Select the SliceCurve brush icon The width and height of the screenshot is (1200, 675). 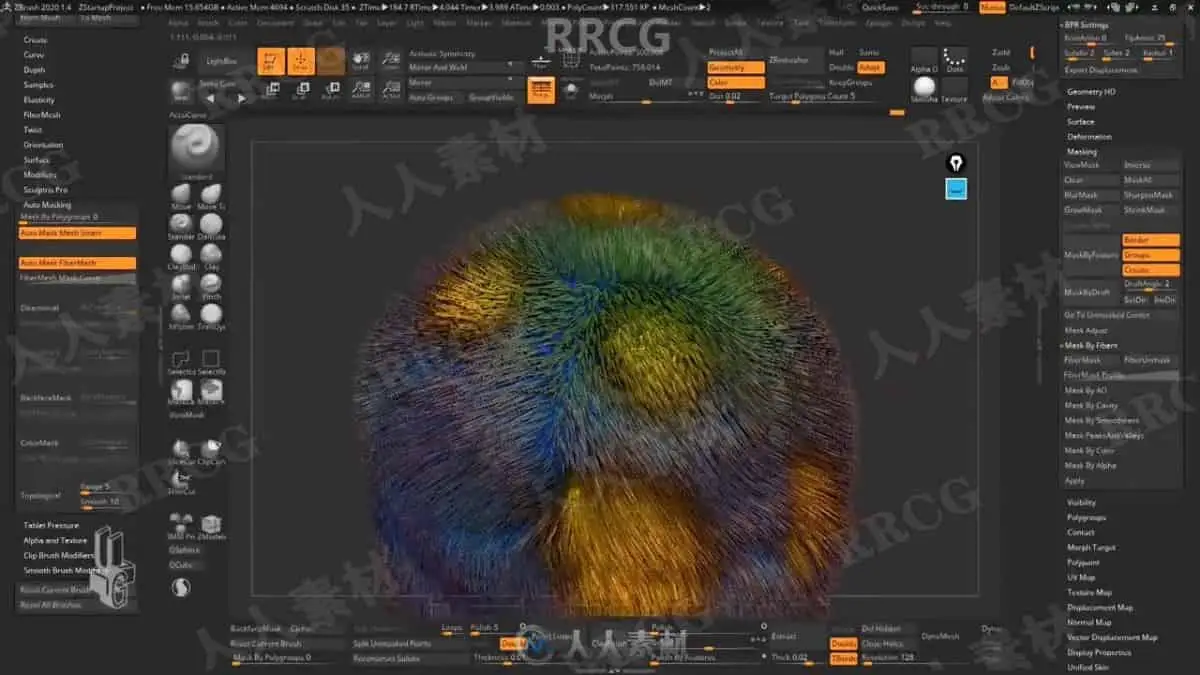181,450
